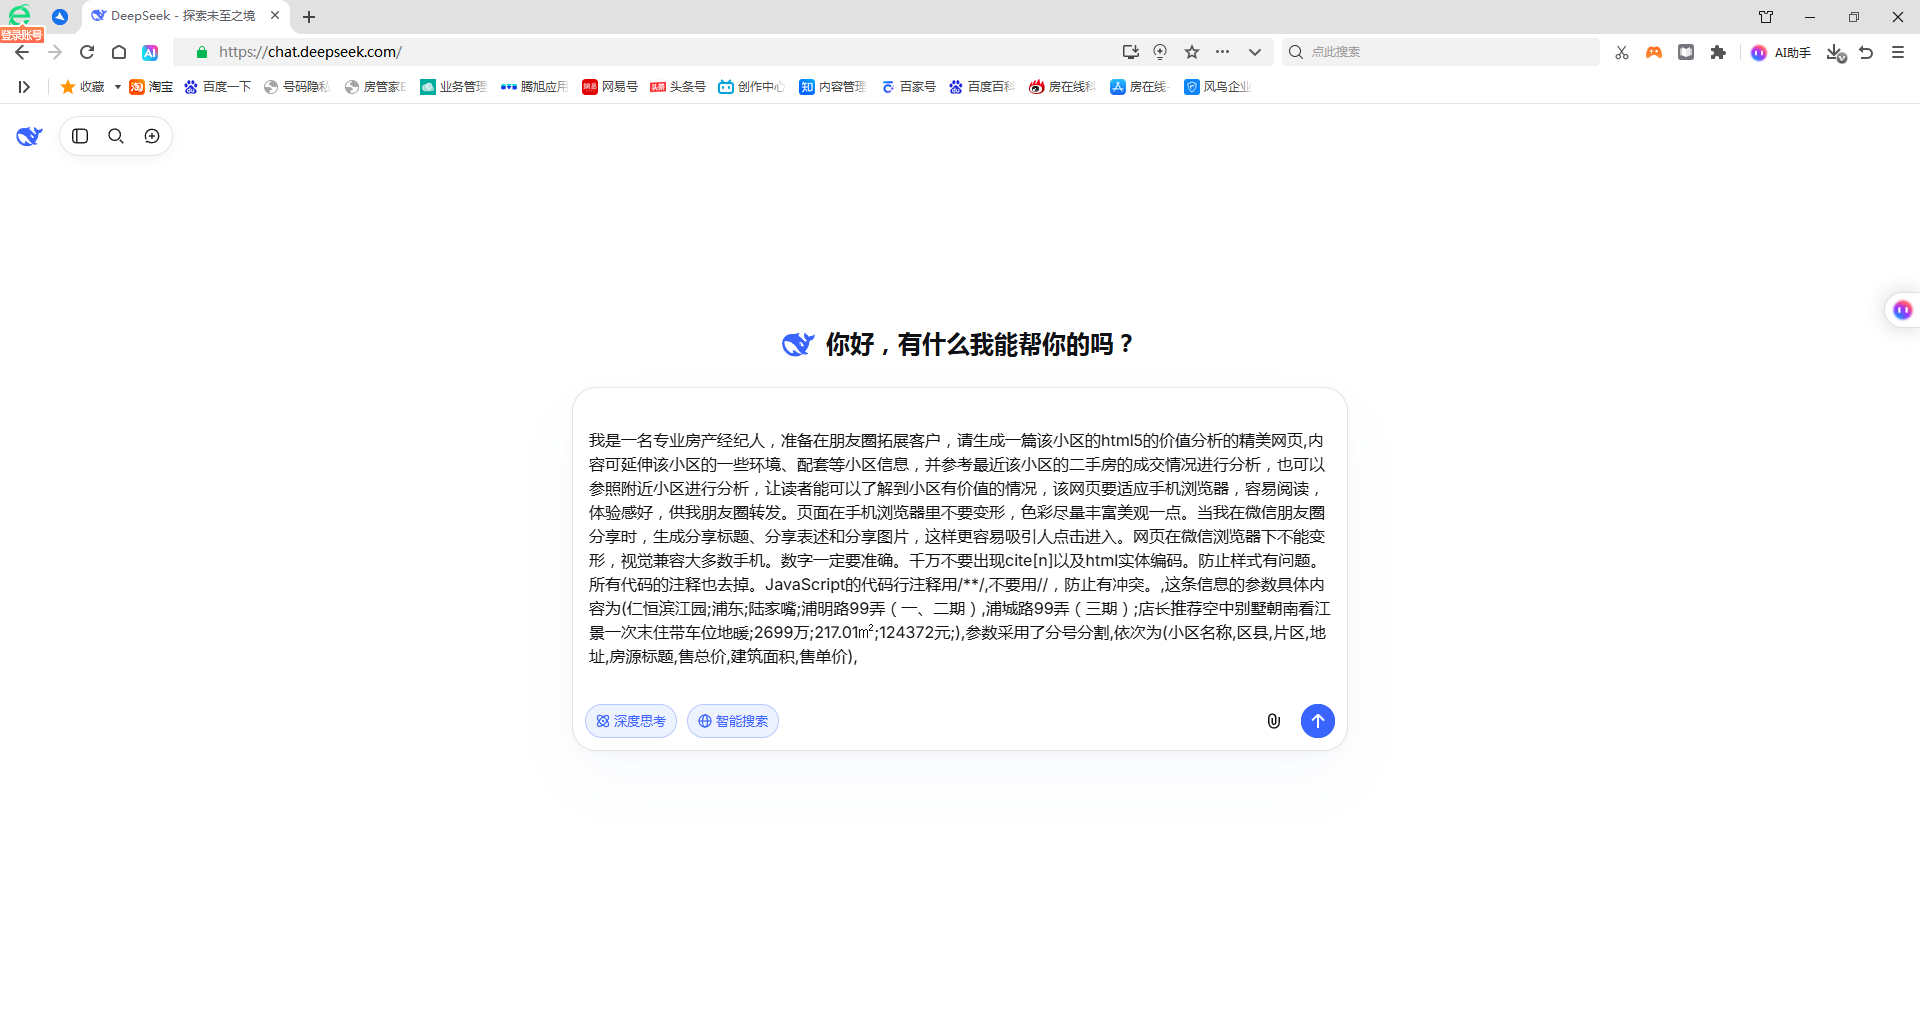Open the floating AI assistant bubble

(1902, 310)
